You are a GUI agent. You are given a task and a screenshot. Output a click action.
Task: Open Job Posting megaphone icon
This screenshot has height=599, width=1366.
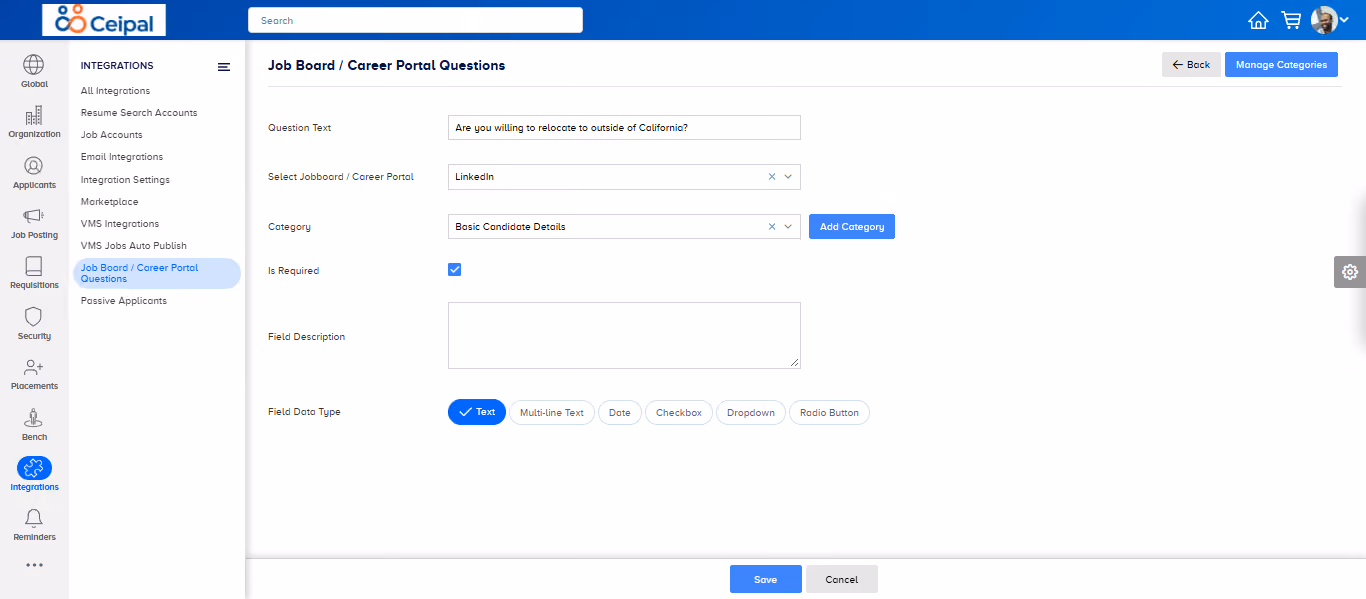(x=34, y=216)
